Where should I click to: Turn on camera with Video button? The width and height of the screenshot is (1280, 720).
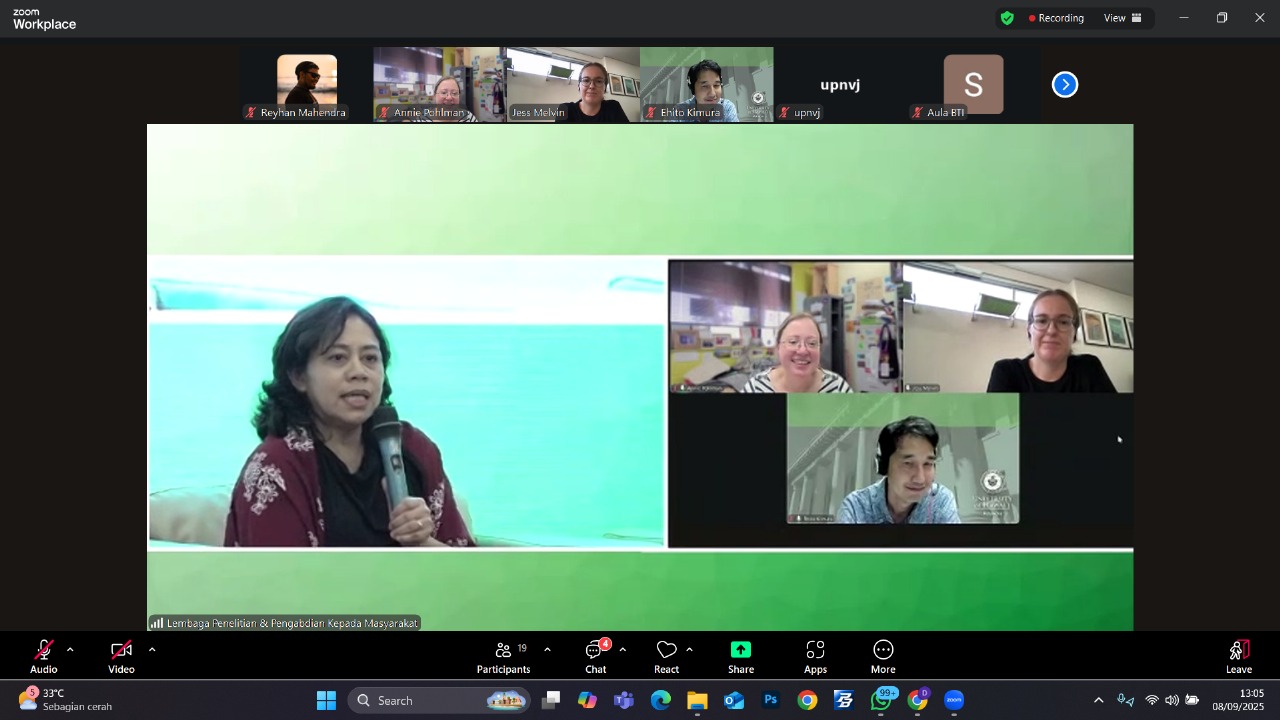[121, 656]
